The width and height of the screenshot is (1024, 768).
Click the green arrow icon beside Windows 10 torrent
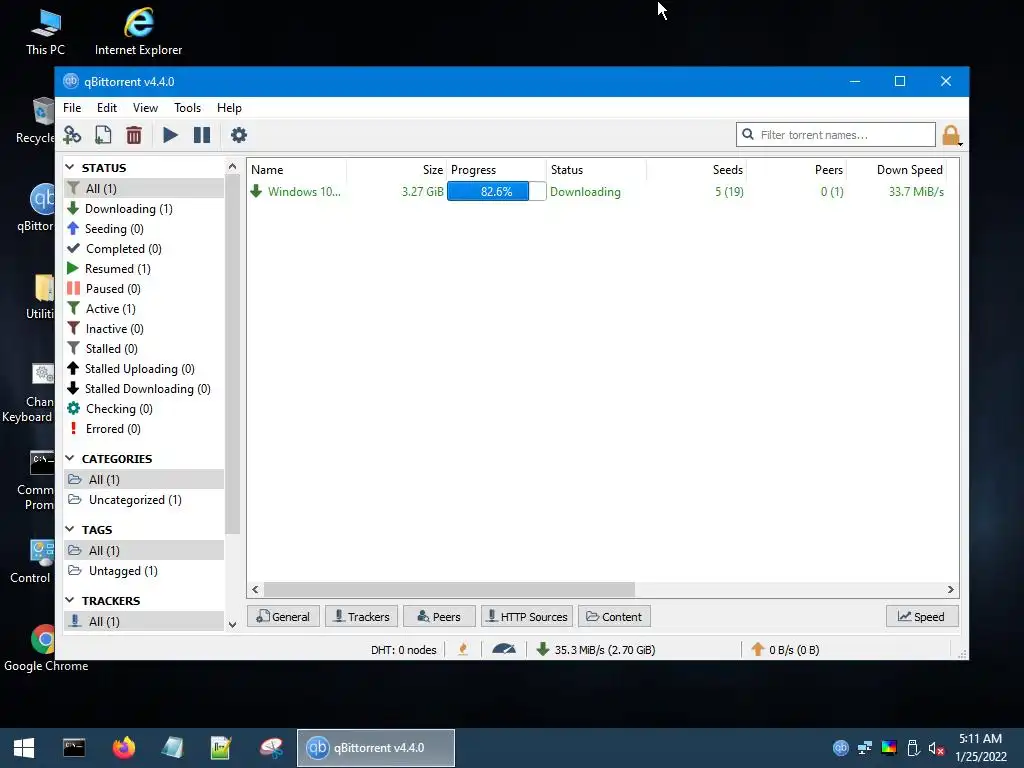[x=257, y=191]
